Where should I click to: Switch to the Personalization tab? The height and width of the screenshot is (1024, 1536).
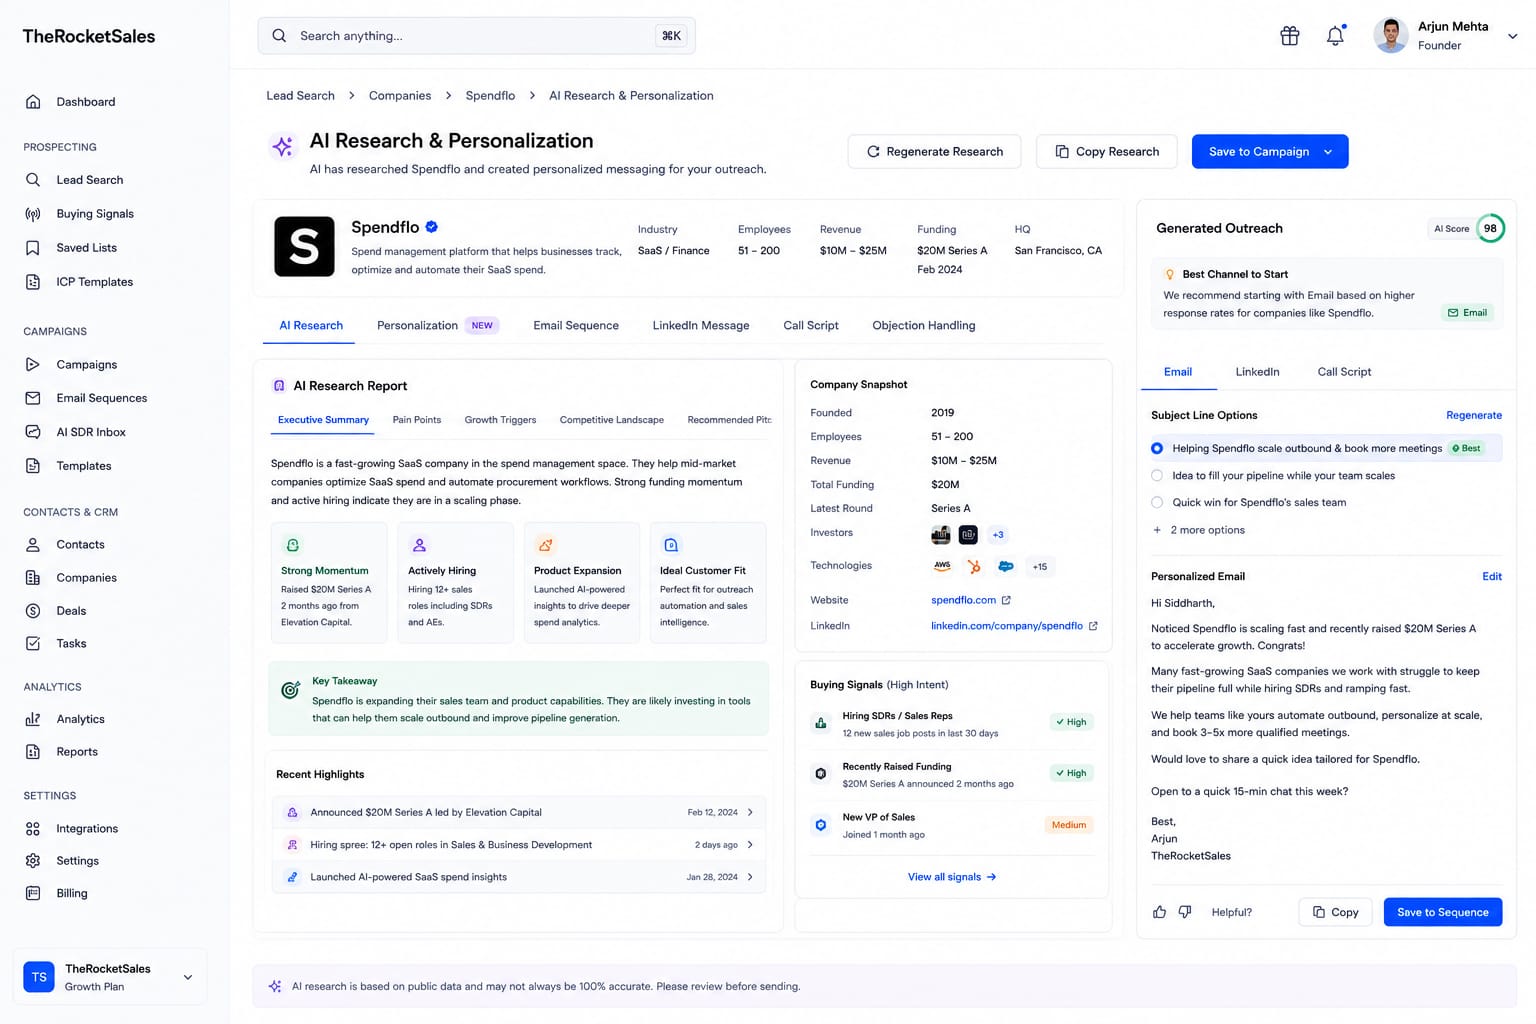point(437,326)
